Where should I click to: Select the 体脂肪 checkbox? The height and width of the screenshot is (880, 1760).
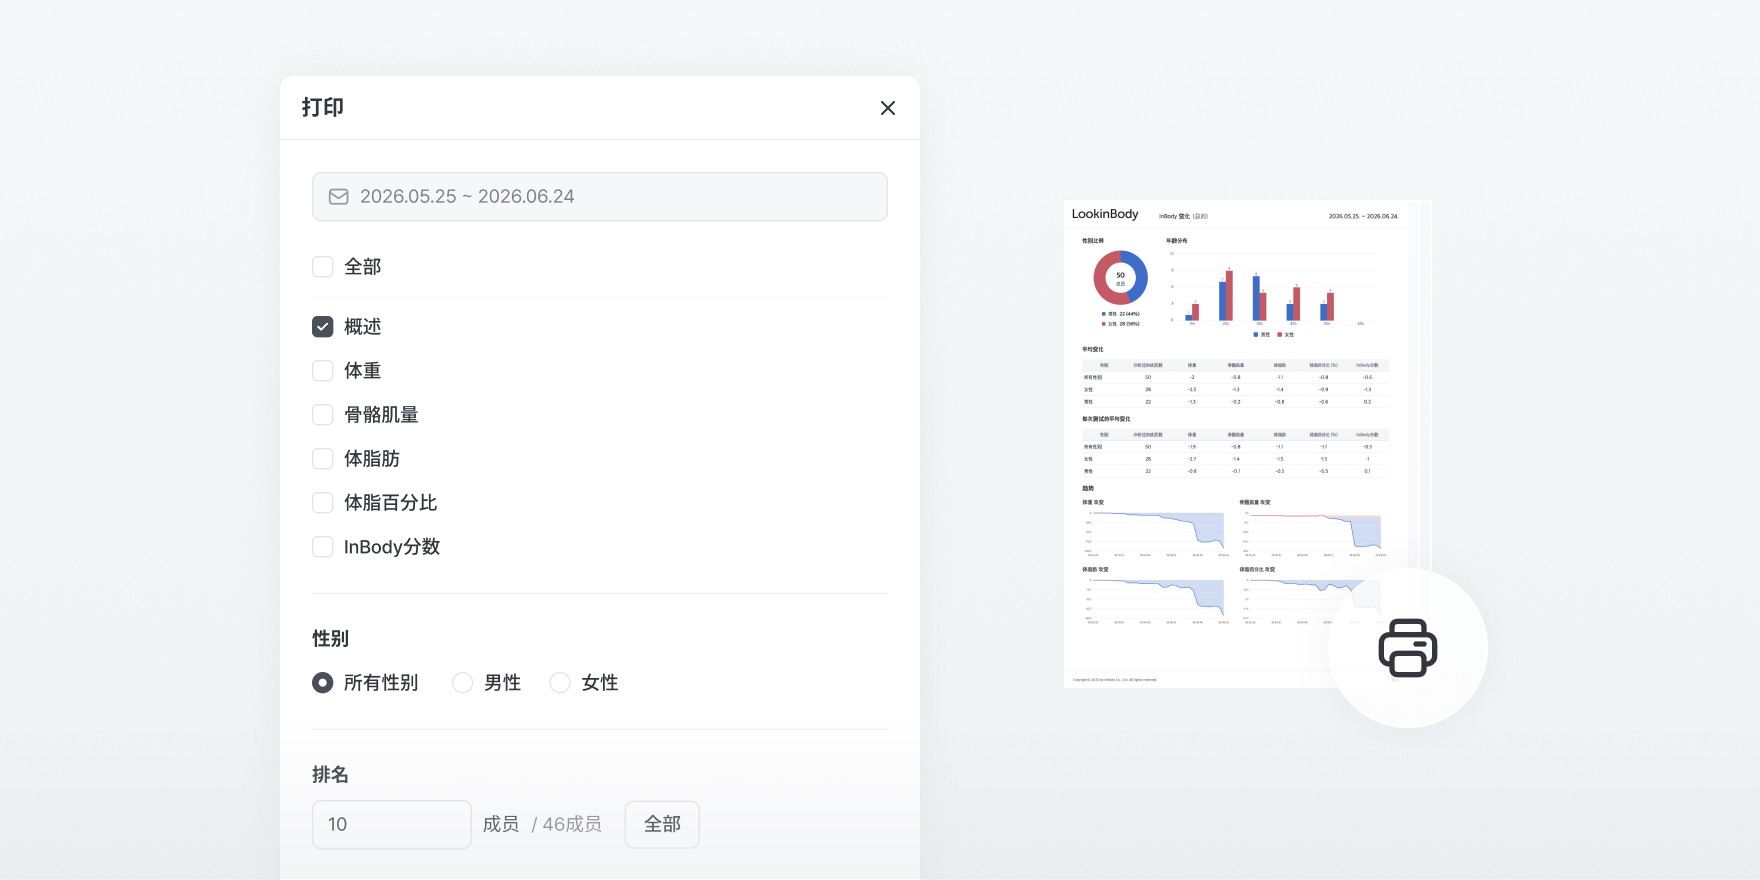pyautogui.click(x=322, y=459)
